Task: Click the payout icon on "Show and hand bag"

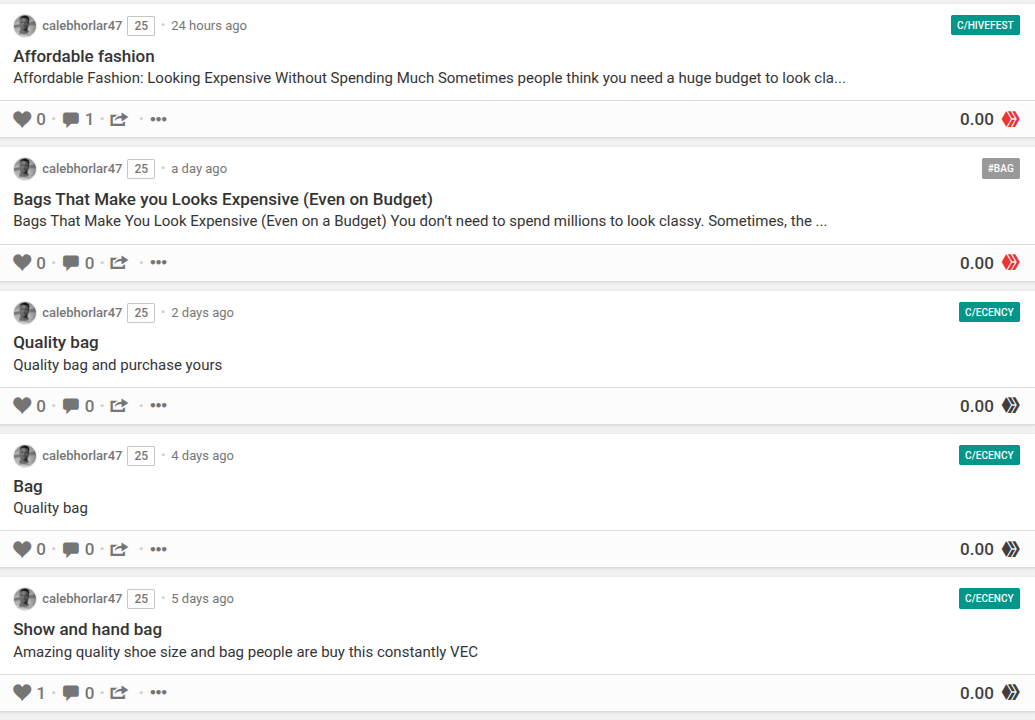Action: tap(1011, 692)
